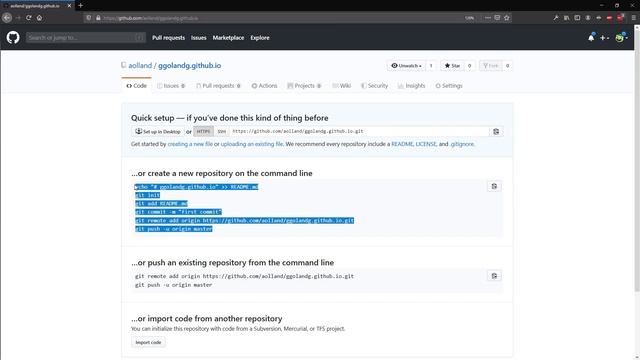
Task: Click the padlock site info icon
Action: 98,18
